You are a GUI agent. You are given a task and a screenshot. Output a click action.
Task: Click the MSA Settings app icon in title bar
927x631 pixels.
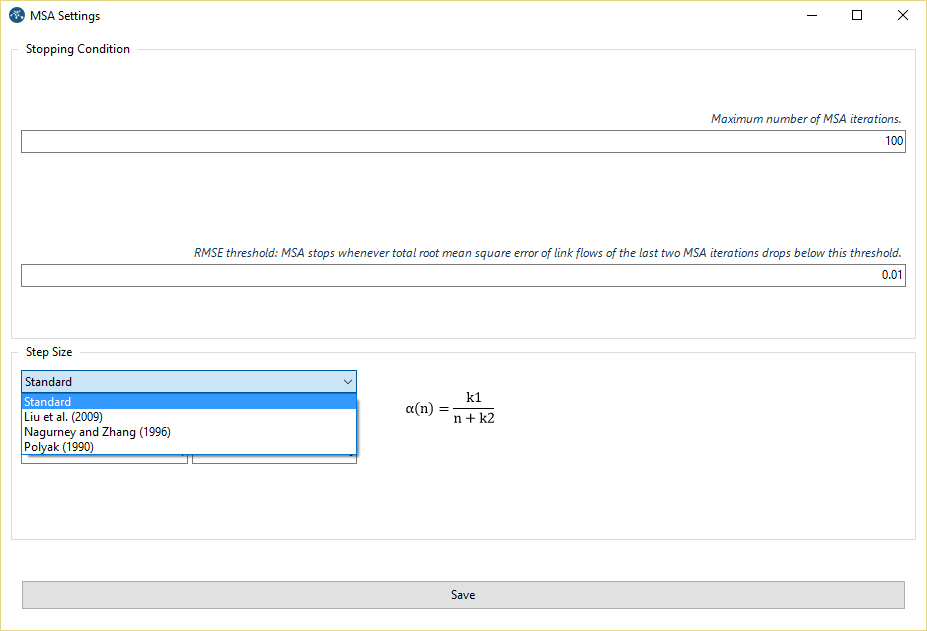16,16
